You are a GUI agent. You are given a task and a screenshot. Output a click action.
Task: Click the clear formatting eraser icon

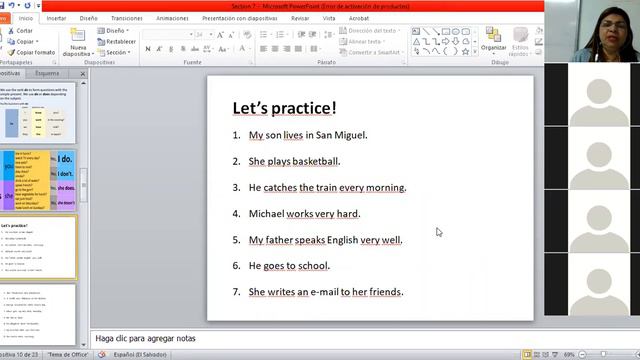[x=247, y=35]
